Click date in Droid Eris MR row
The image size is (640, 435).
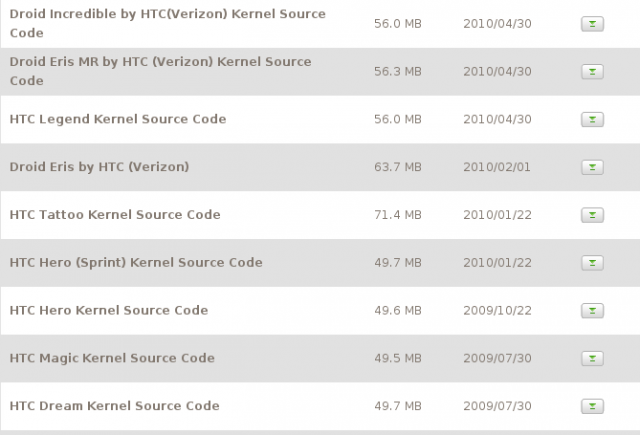coord(497,71)
